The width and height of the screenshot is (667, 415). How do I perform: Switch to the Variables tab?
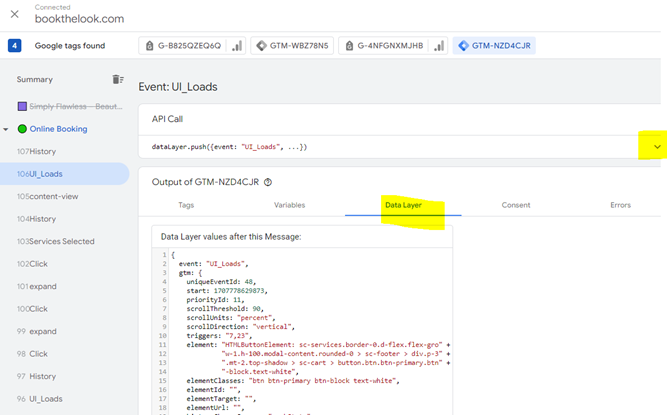289,205
